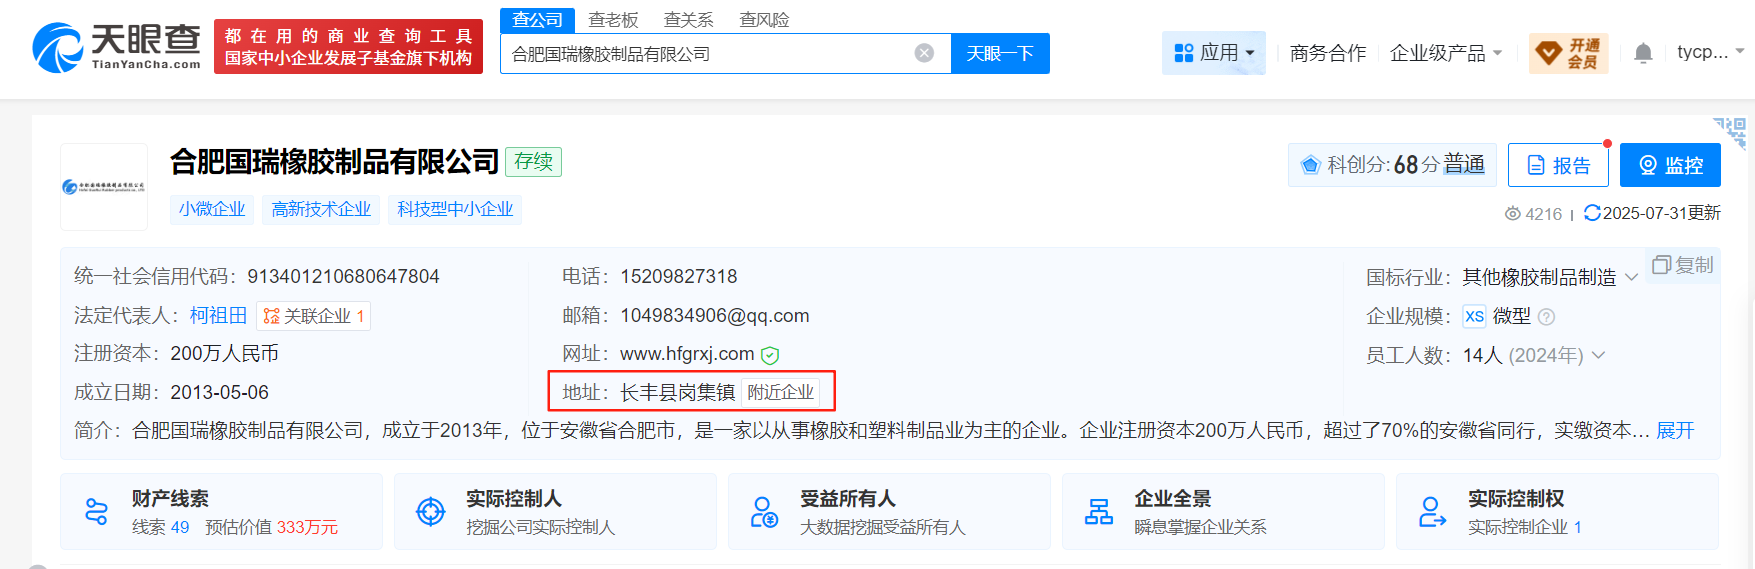Click the view count eye icon
1755x569 pixels.
click(x=1513, y=214)
